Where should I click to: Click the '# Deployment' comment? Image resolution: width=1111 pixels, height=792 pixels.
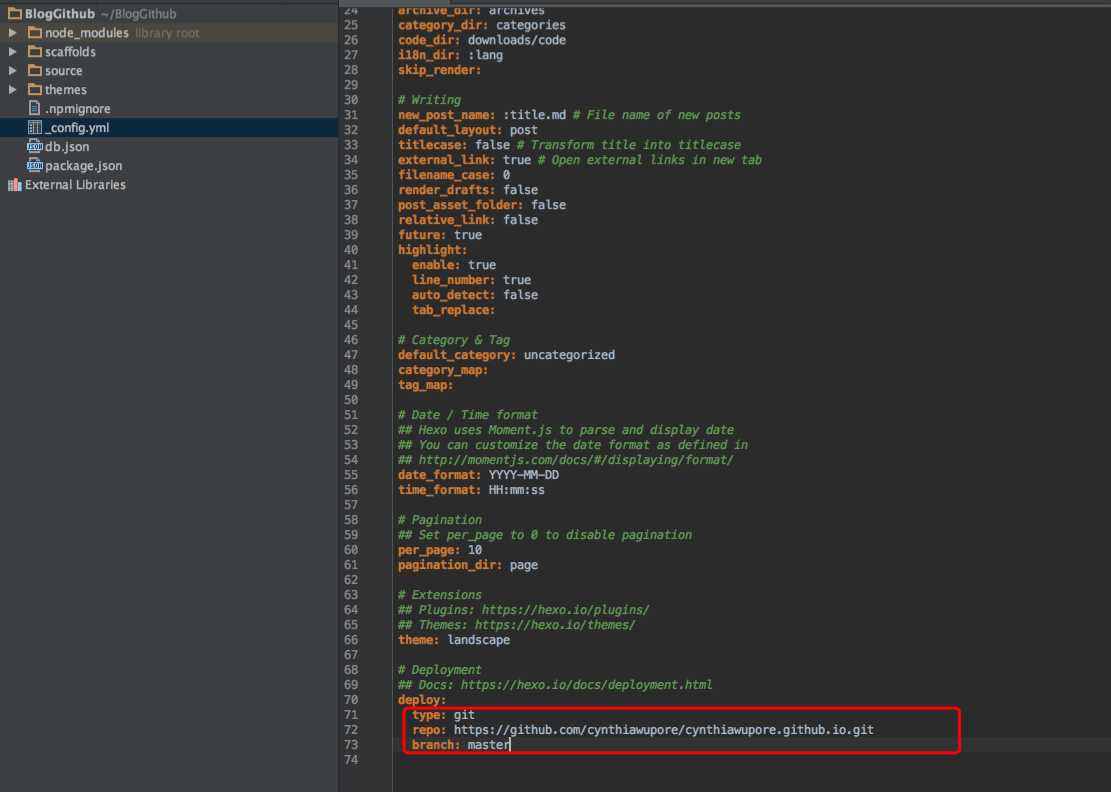pyautogui.click(x=439, y=670)
